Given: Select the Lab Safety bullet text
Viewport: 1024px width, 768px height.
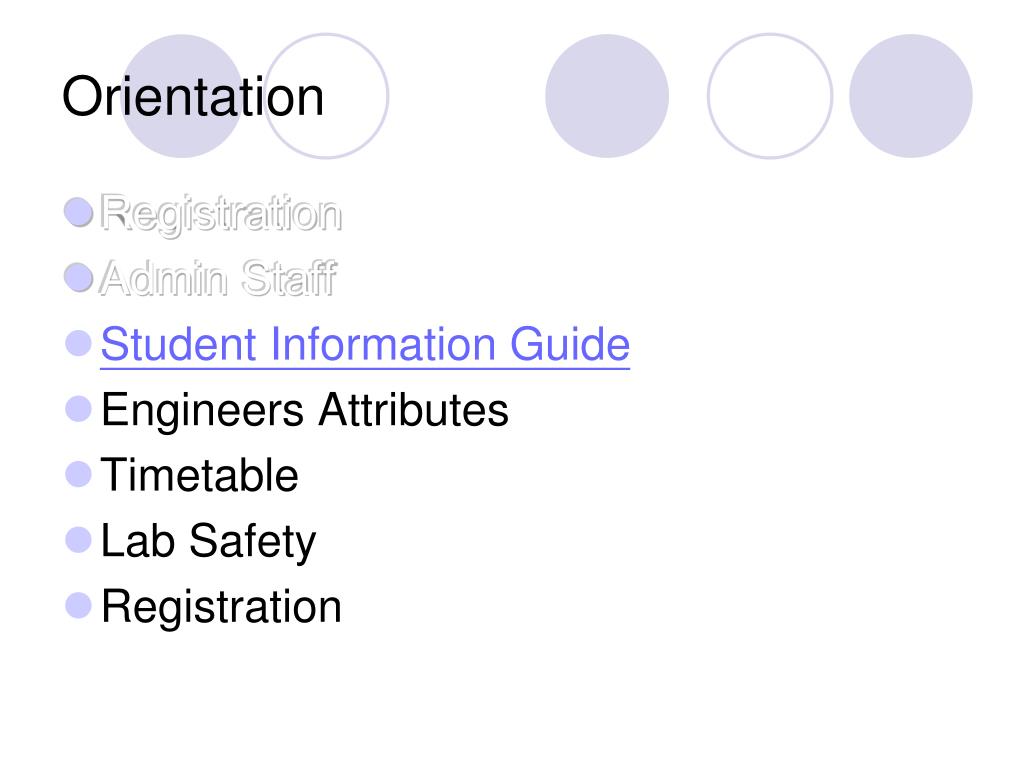Looking at the screenshot, I should pos(208,542).
